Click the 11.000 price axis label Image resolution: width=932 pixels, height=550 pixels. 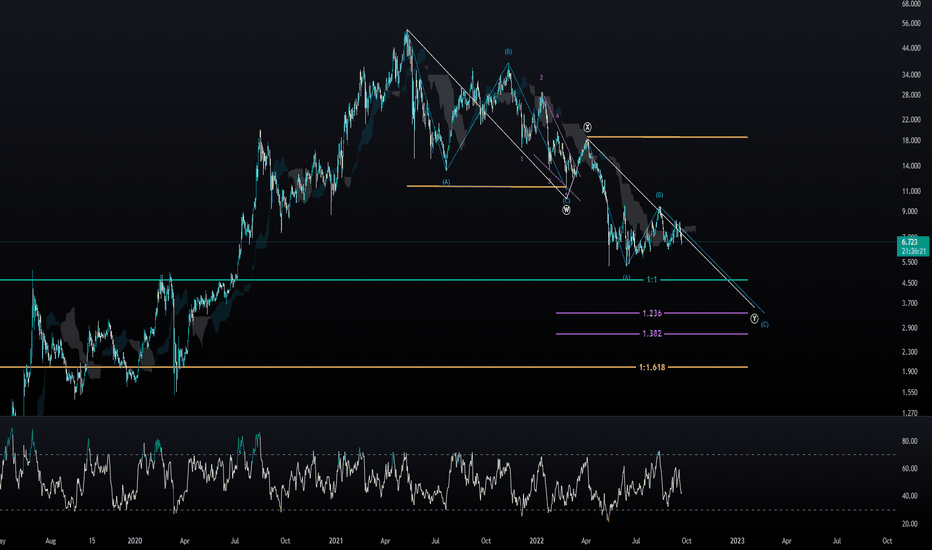(x=911, y=191)
